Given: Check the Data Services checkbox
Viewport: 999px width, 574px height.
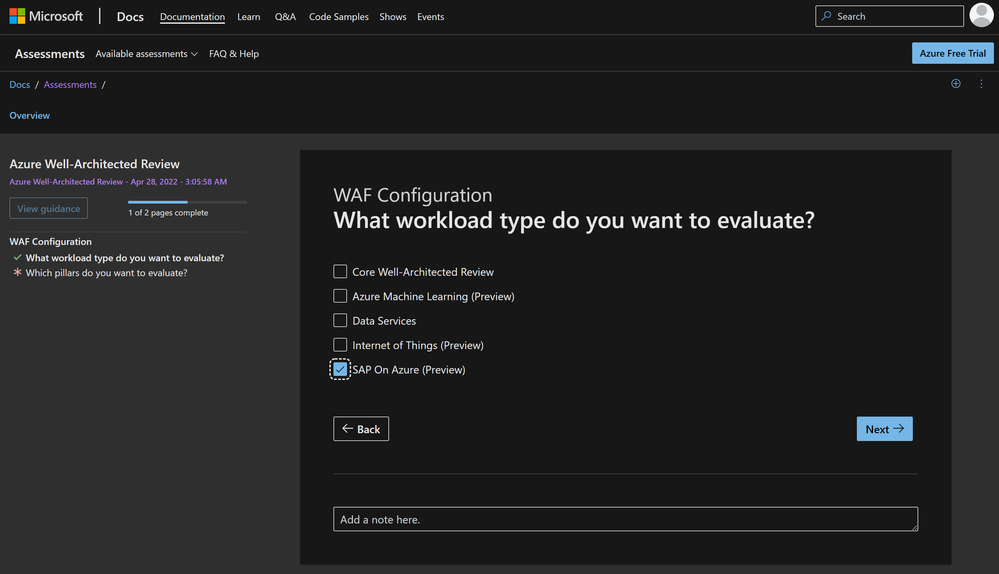Looking at the screenshot, I should tap(340, 320).
